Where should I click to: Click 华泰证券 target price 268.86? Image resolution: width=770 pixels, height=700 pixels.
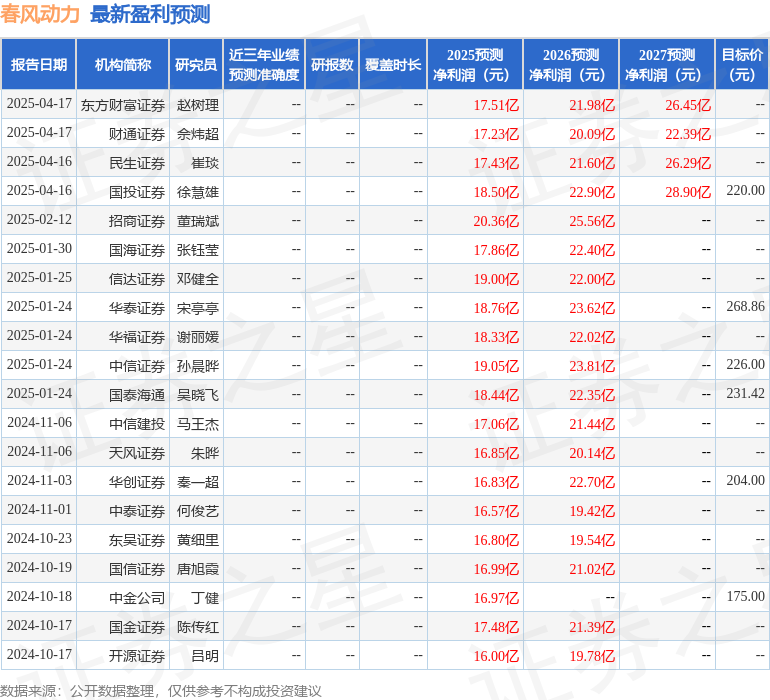click(x=745, y=307)
